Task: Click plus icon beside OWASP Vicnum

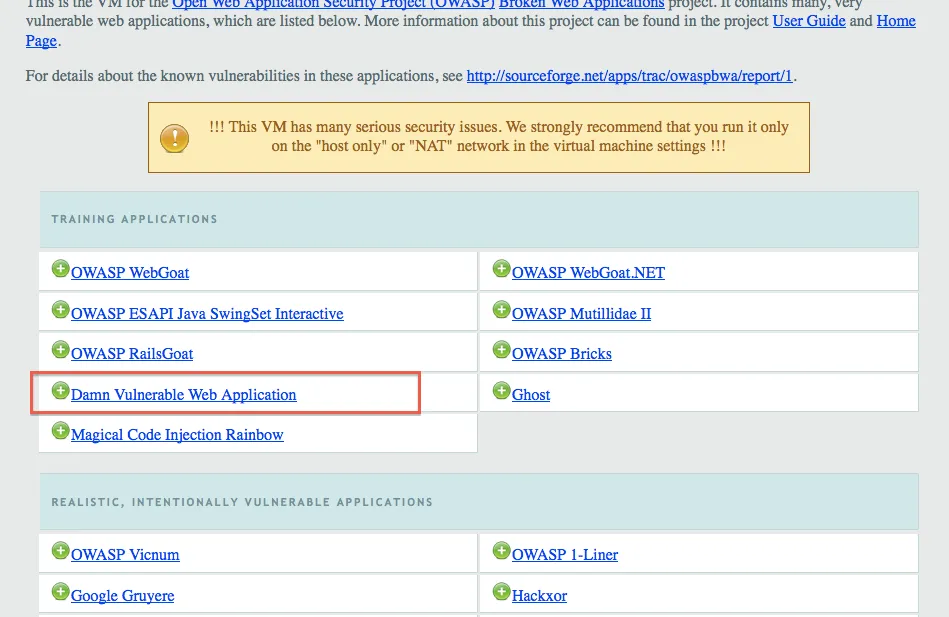Action: point(60,553)
